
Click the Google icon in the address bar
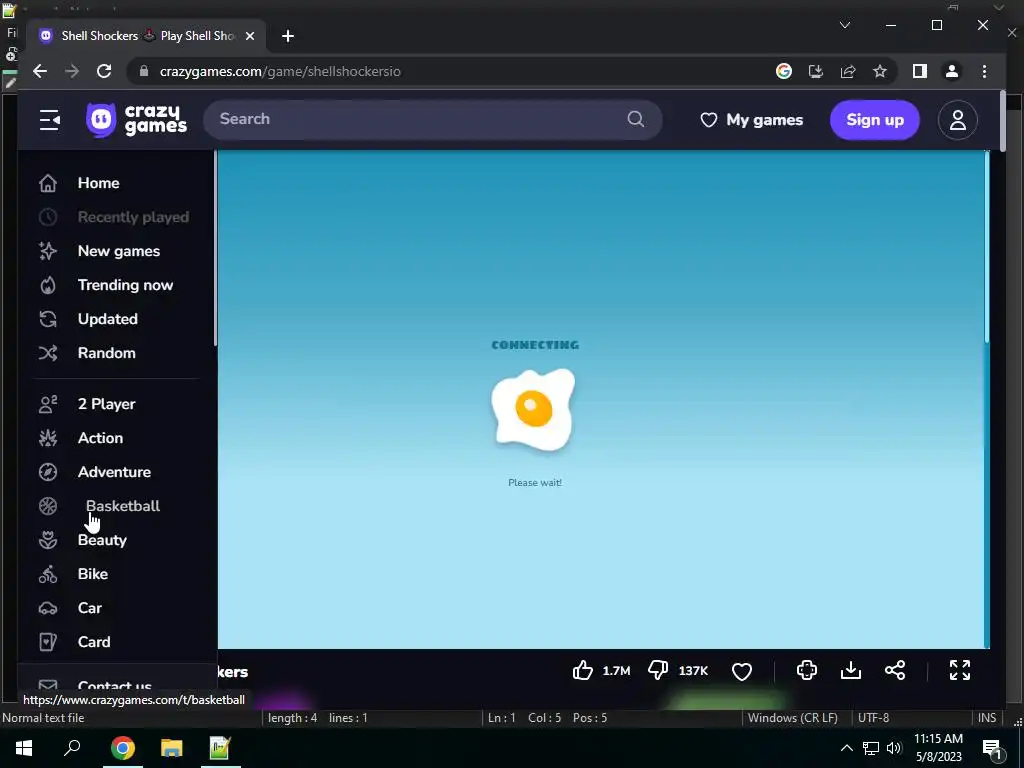coord(784,71)
